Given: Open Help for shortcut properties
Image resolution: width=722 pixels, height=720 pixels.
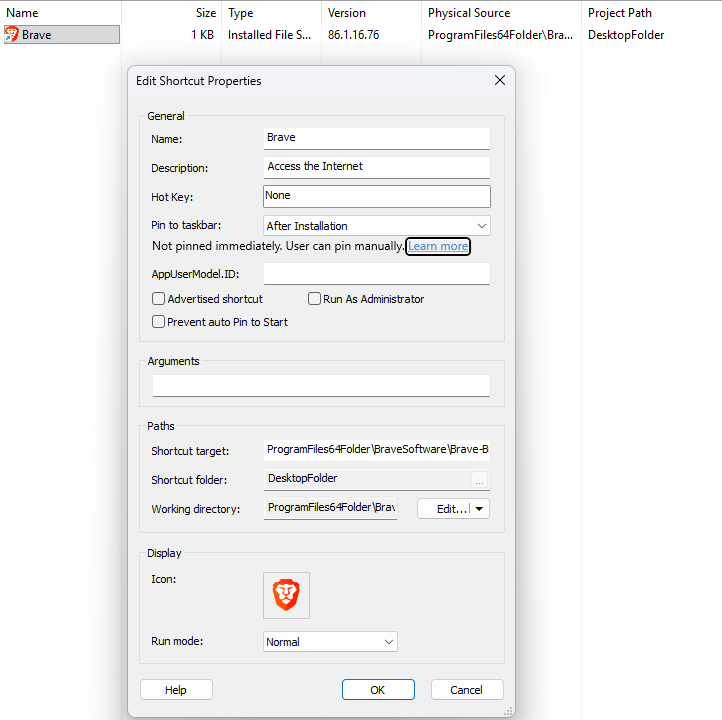Looking at the screenshot, I should (x=176, y=690).
